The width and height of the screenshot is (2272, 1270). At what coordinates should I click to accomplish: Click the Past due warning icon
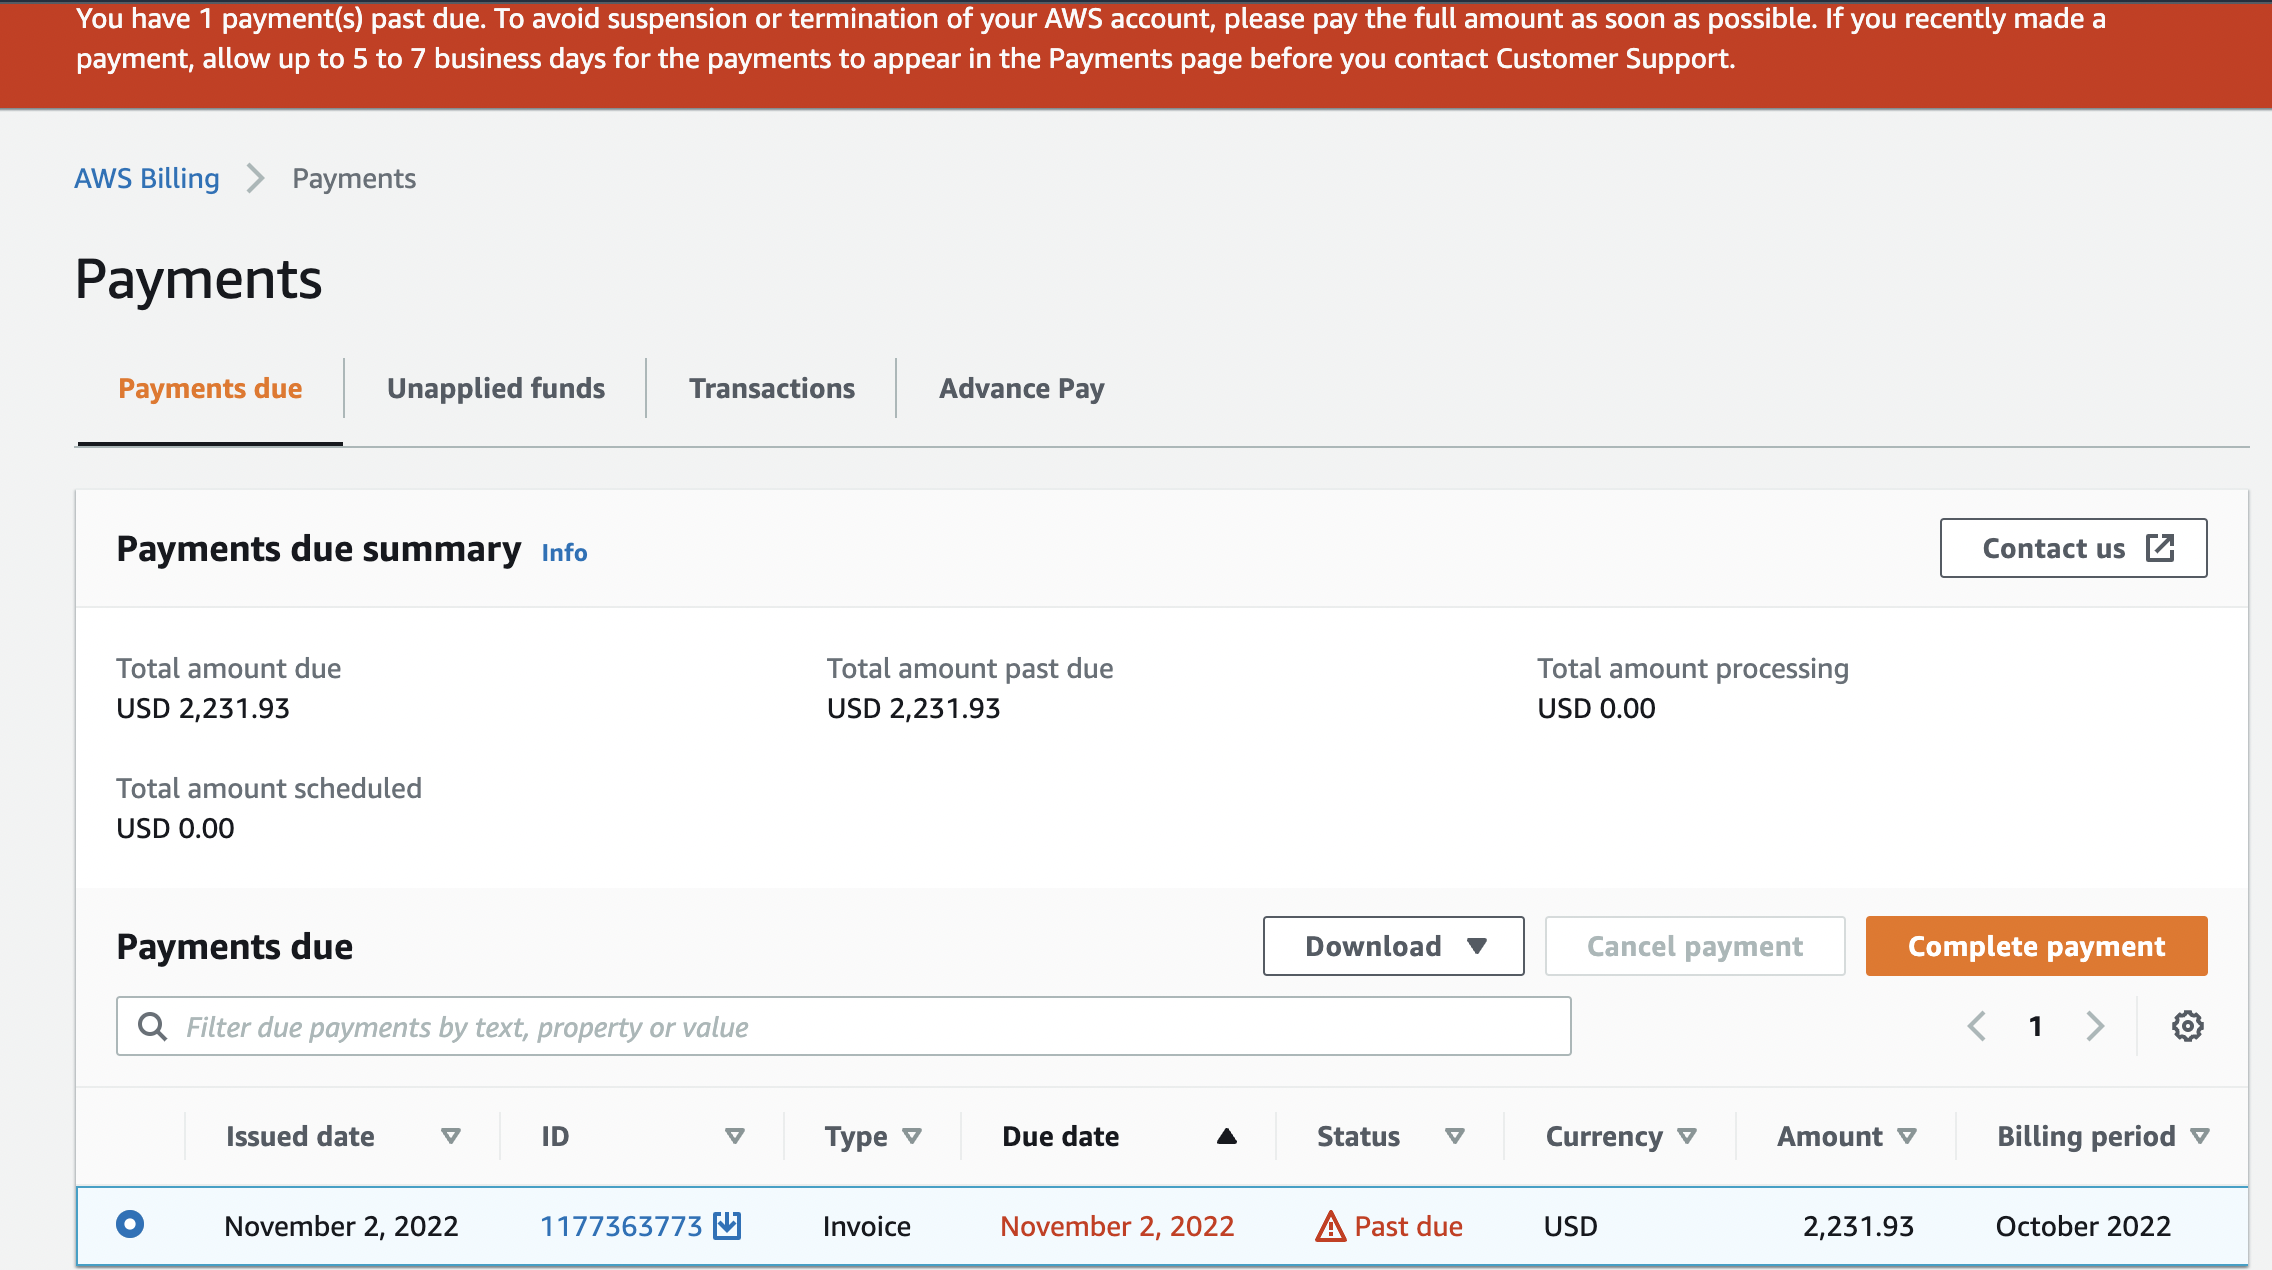tap(1330, 1226)
